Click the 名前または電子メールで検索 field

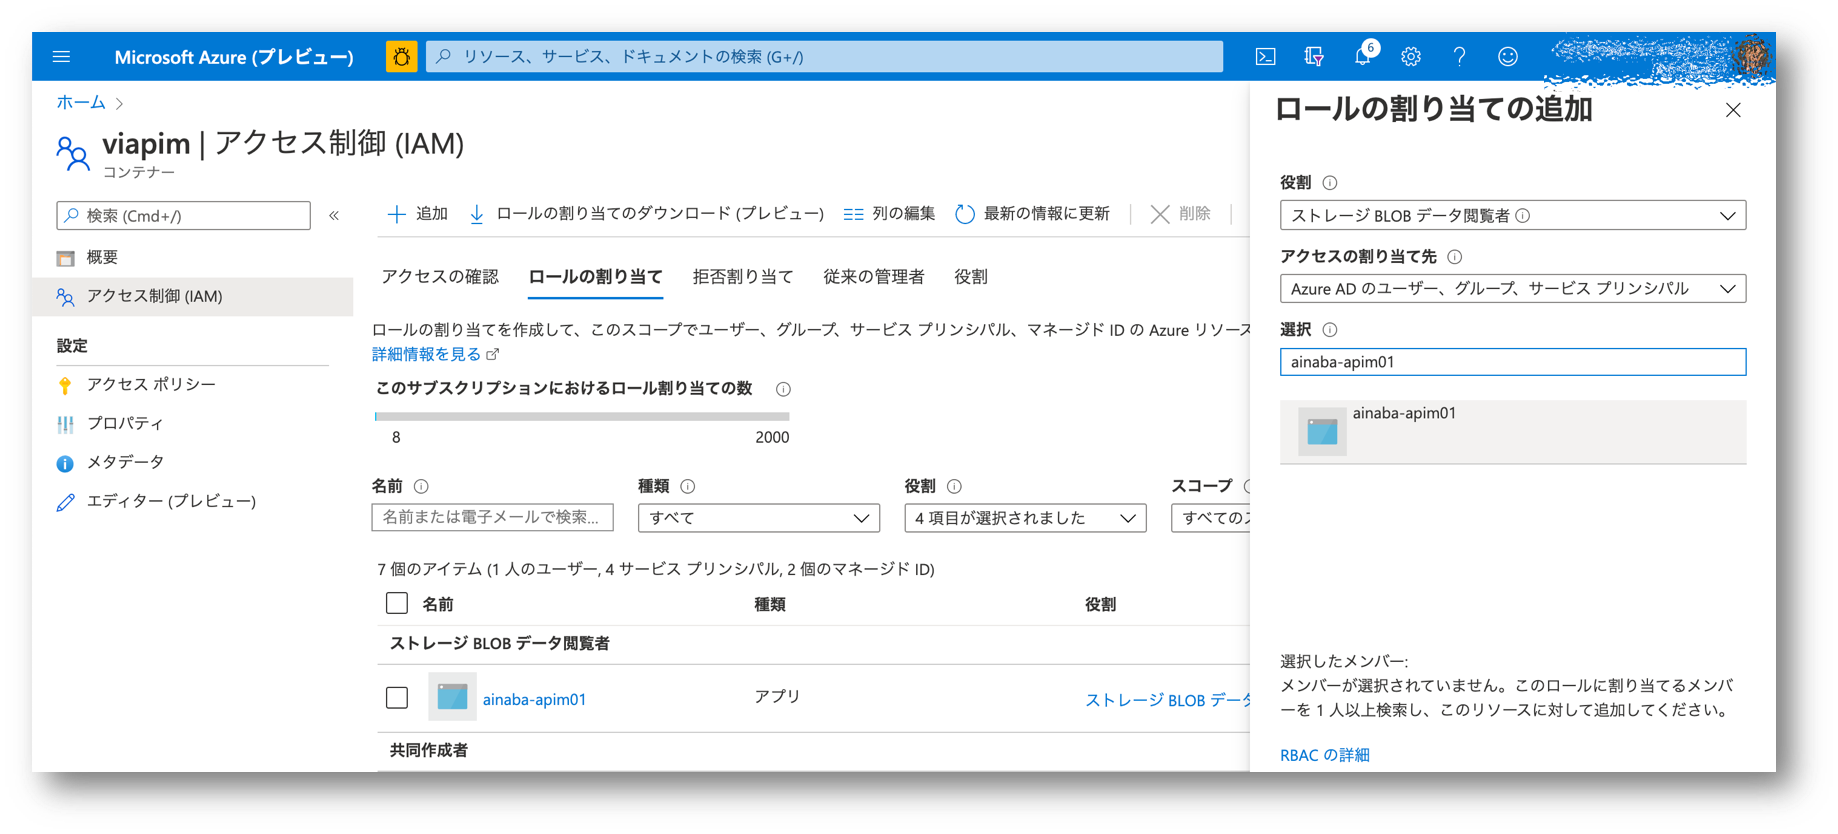coord(492,518)
